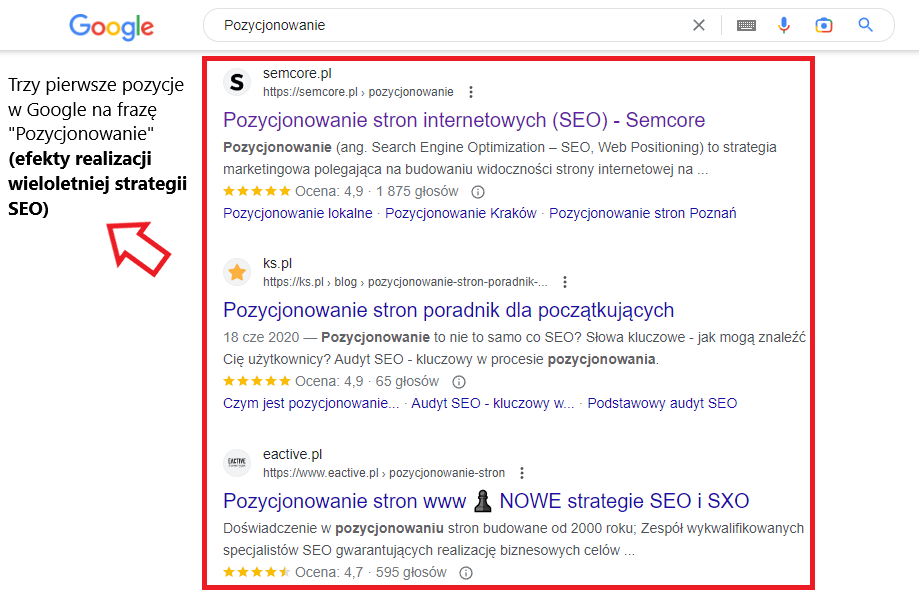The width and height of the screenshot is (919, 593).
Task: Click info icon beside 595 głosów
Action: 466,573
